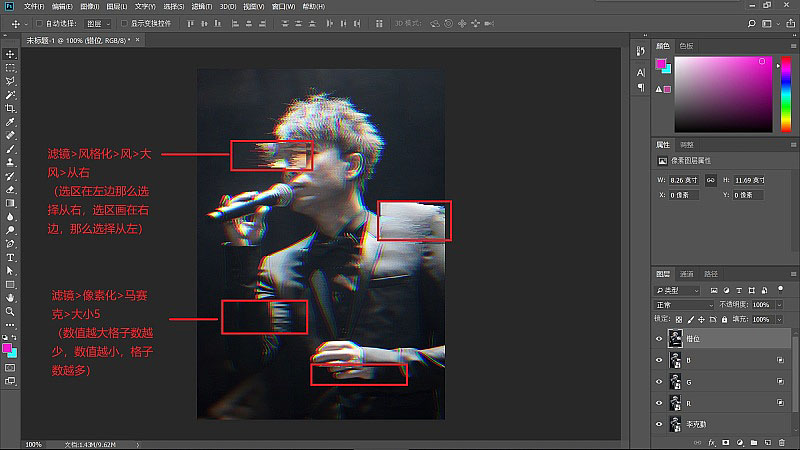Close the 未标题-1 document tab

click(137, 40)
